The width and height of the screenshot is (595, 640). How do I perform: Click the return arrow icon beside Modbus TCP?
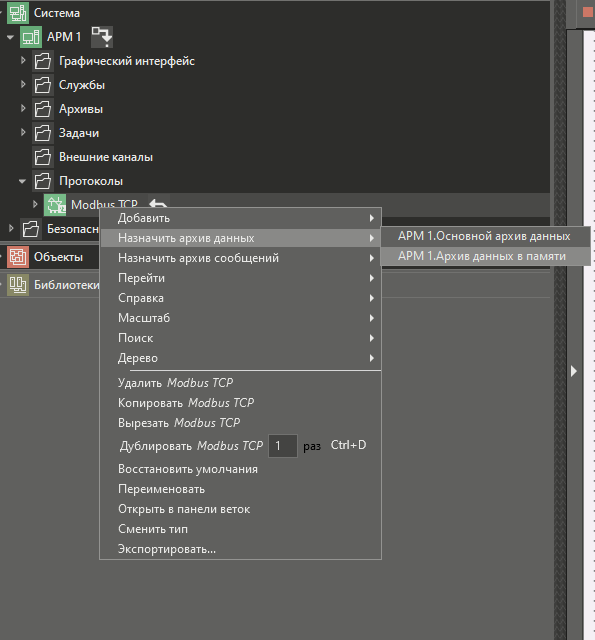point(158,203)
